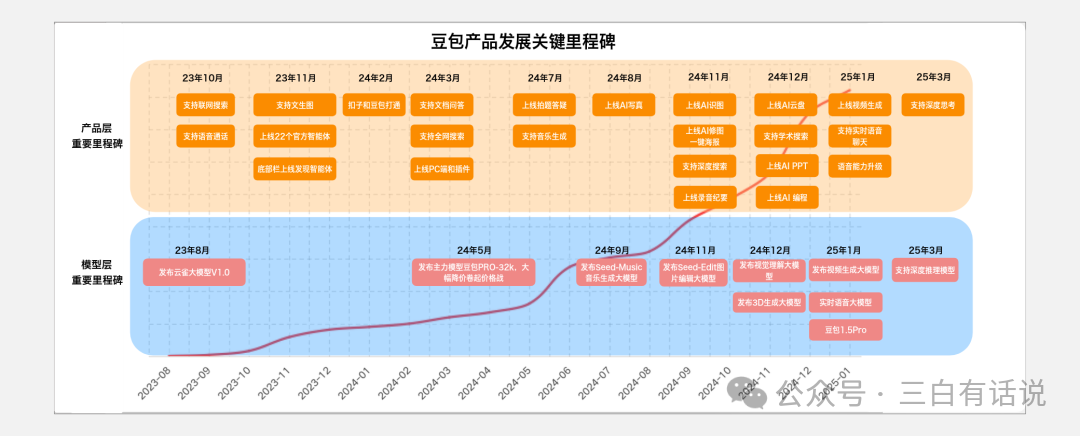1080x436 pixels.
Task: Click the 2024-03 axis label
Action: [x=435, y=382]
